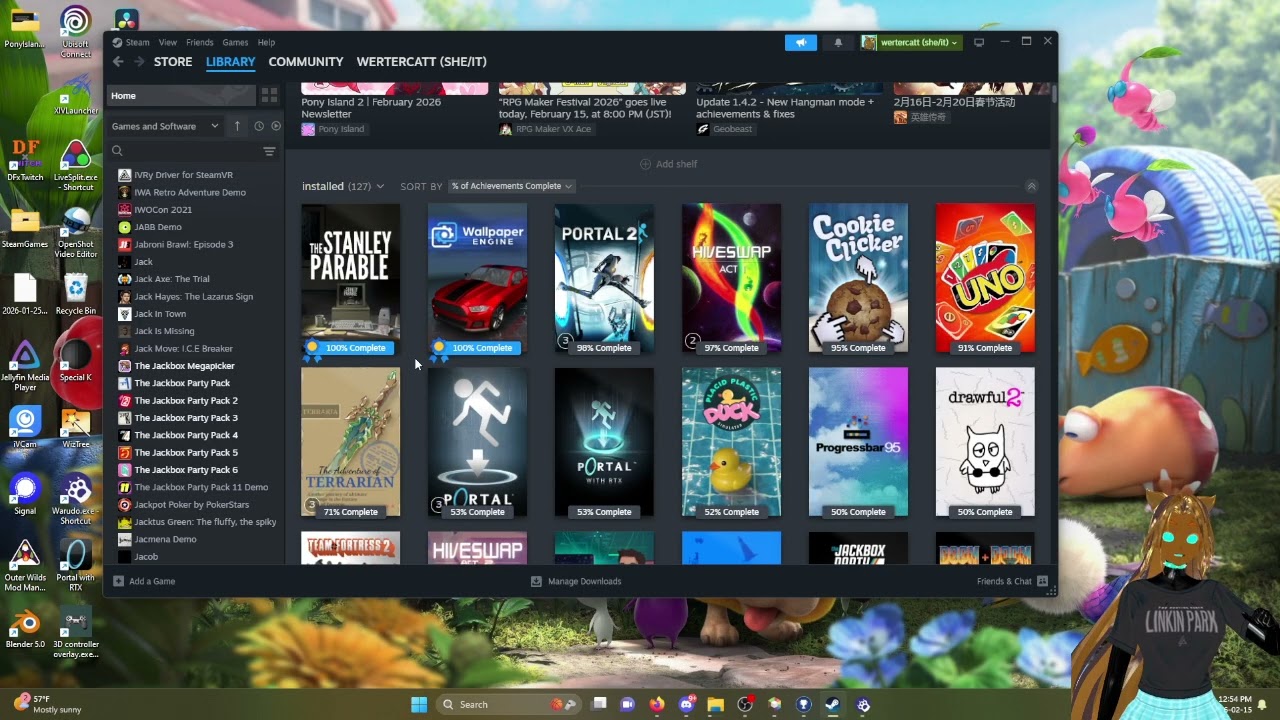Select Home in the library sidebar

coord(181,95)
